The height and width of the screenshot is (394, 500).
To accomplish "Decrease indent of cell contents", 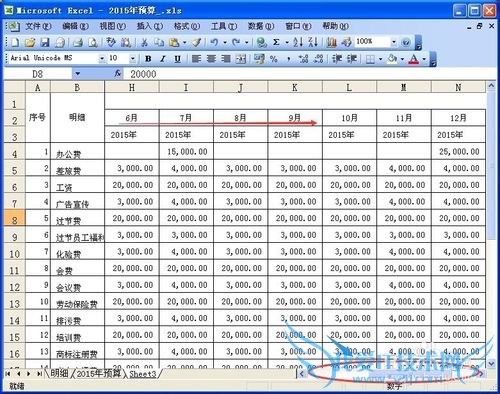I will pos(337,59).
